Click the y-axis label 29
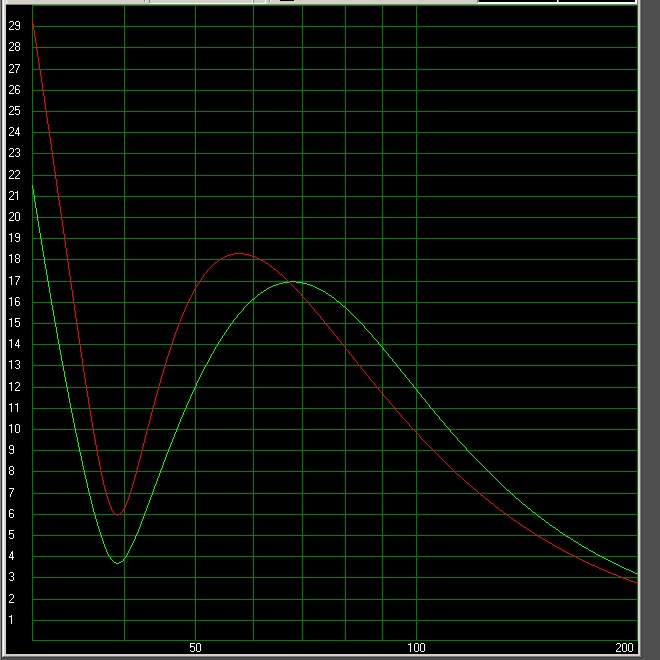The image size is (660, 660). coord(14,26)
